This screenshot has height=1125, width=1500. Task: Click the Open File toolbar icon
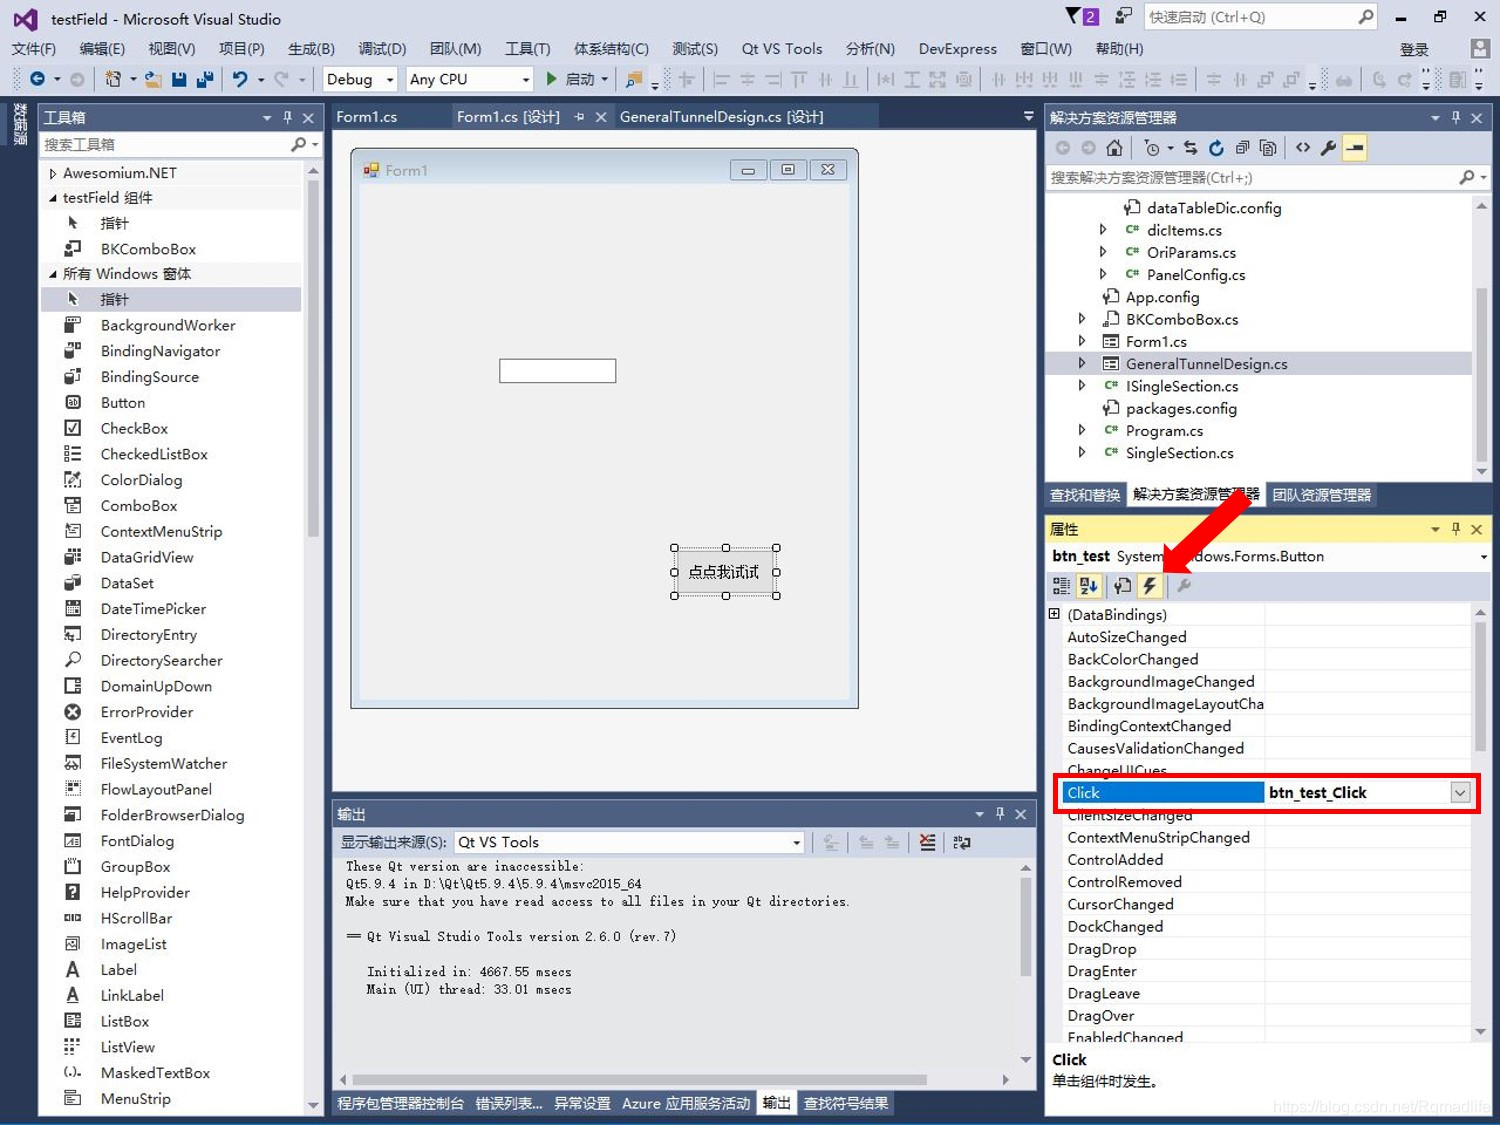(153, 79)
